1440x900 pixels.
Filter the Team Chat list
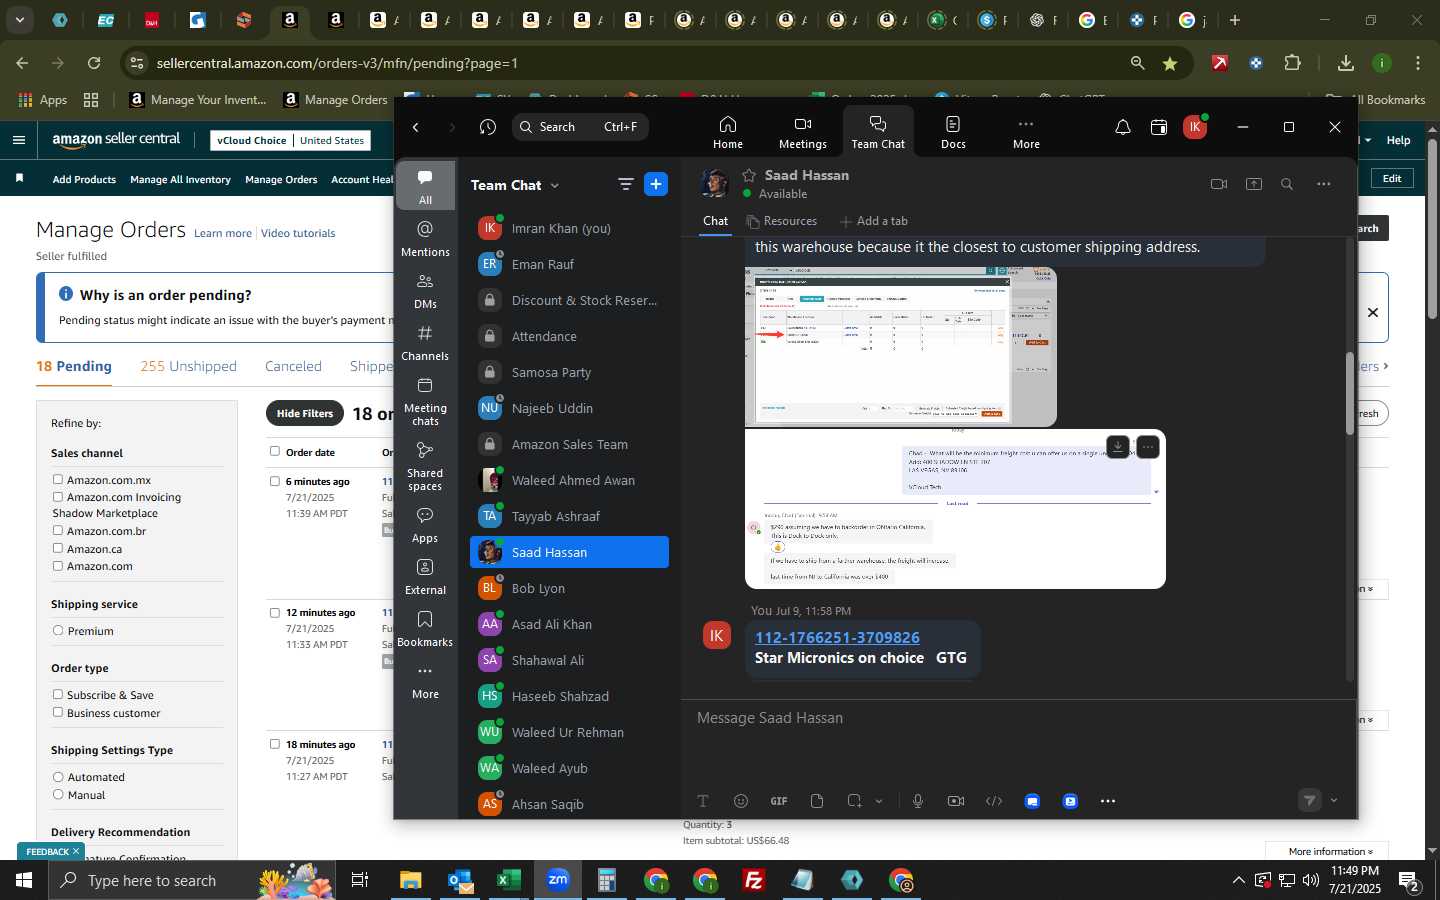625,184
